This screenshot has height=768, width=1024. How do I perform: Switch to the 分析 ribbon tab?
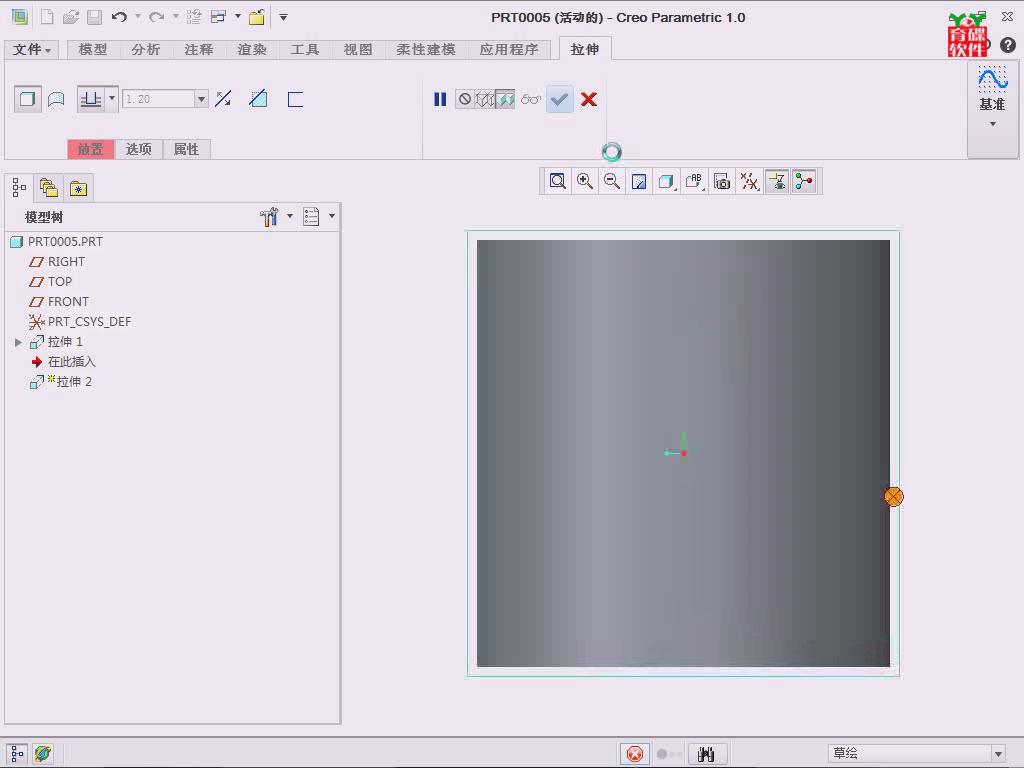click(146, 50)
